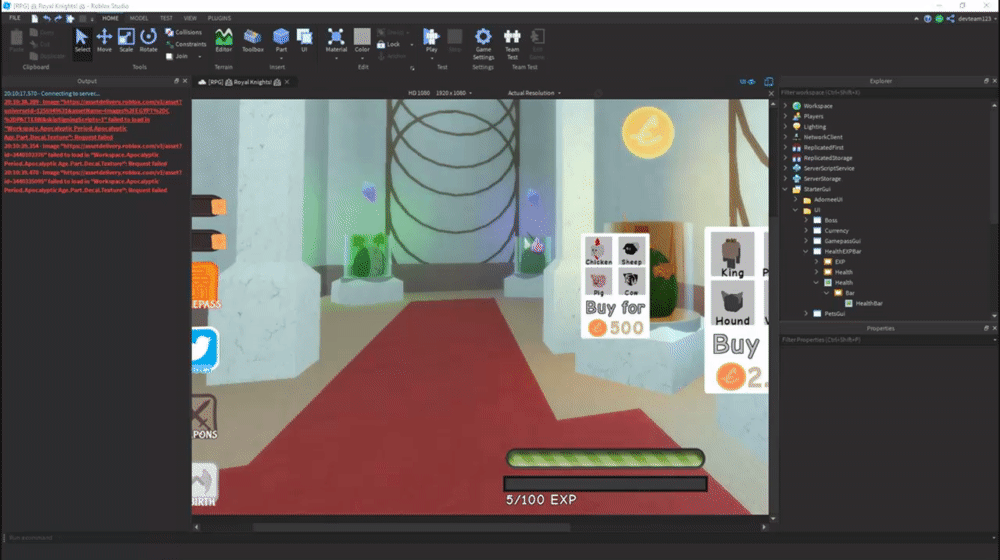
Task: Switch to the VIEW ribbon tab
Action: 190,18
